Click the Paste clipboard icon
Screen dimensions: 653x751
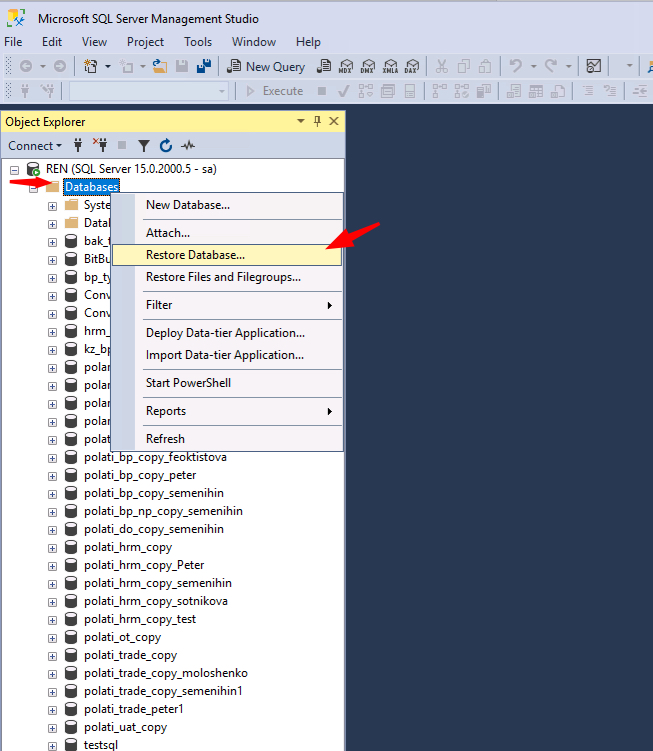(485, 66)
